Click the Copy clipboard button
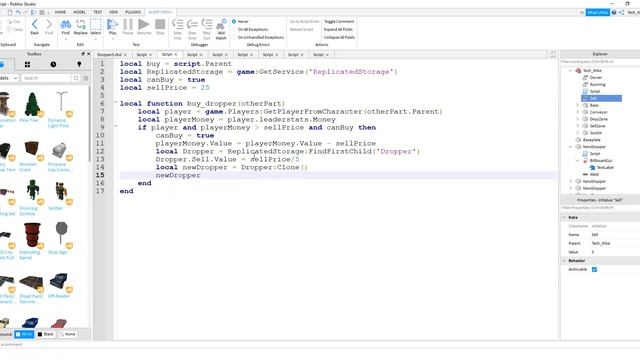This screenshot has height=360, width=640. 15,29
